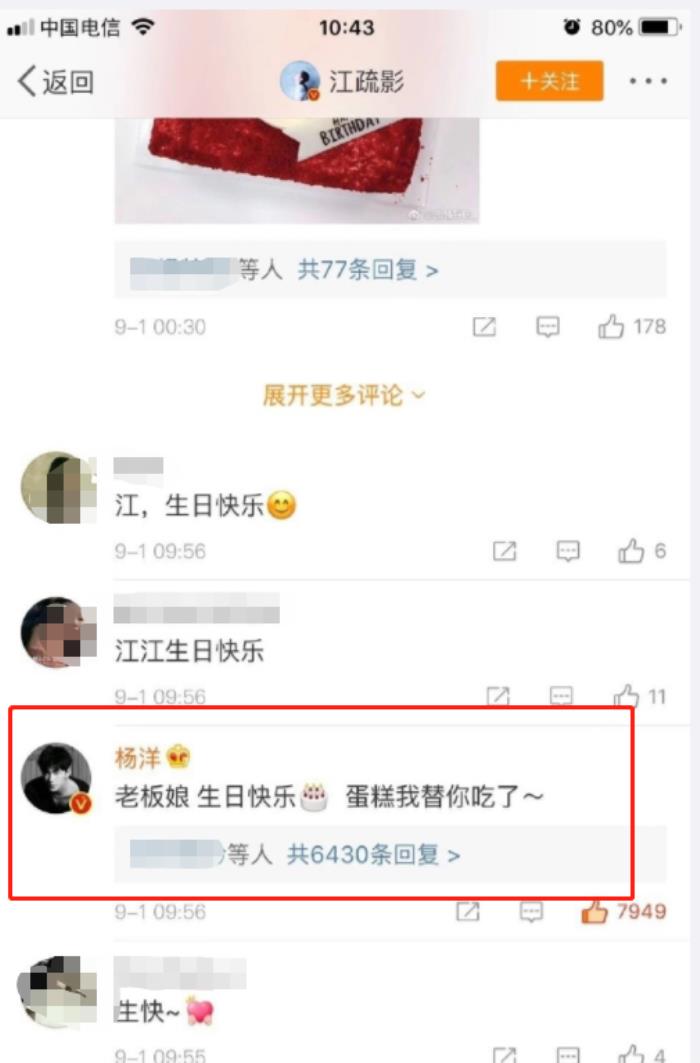The image size is (700, 1063).
Task: Reply to the 江，生日快乐 comment
Action: point(568,551)
